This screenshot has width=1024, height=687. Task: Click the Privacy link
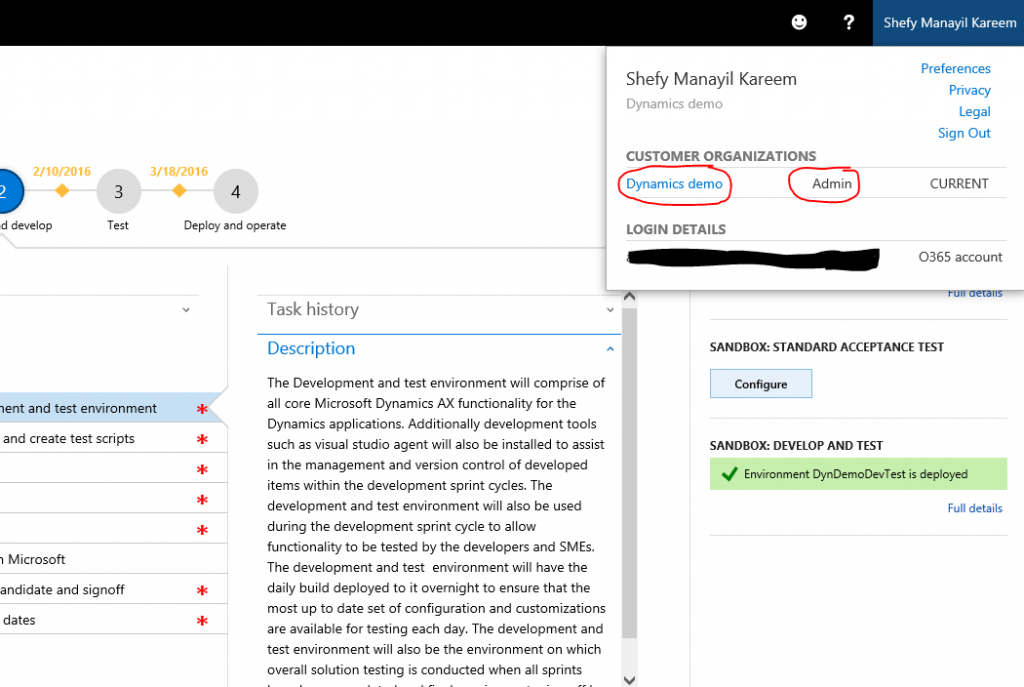[969, 90]
